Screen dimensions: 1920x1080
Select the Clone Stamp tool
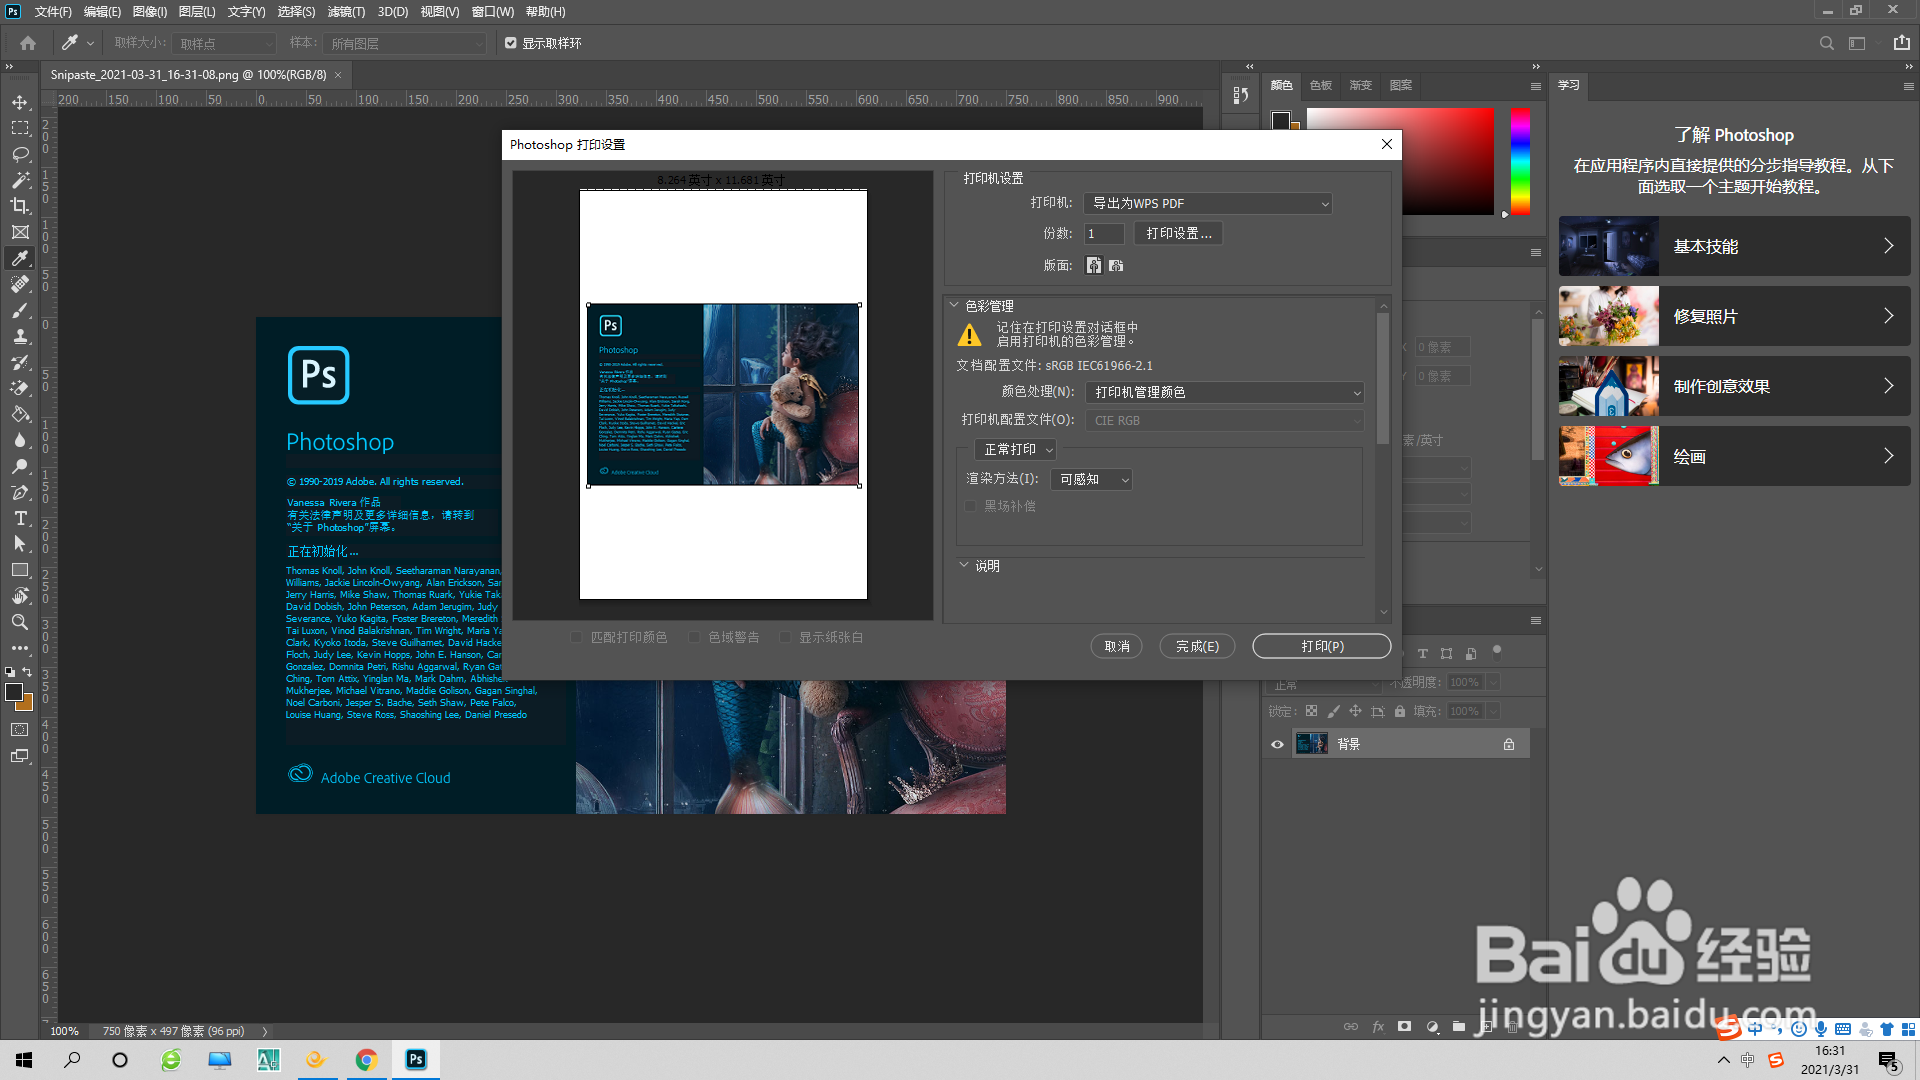(x=20, y=336)
